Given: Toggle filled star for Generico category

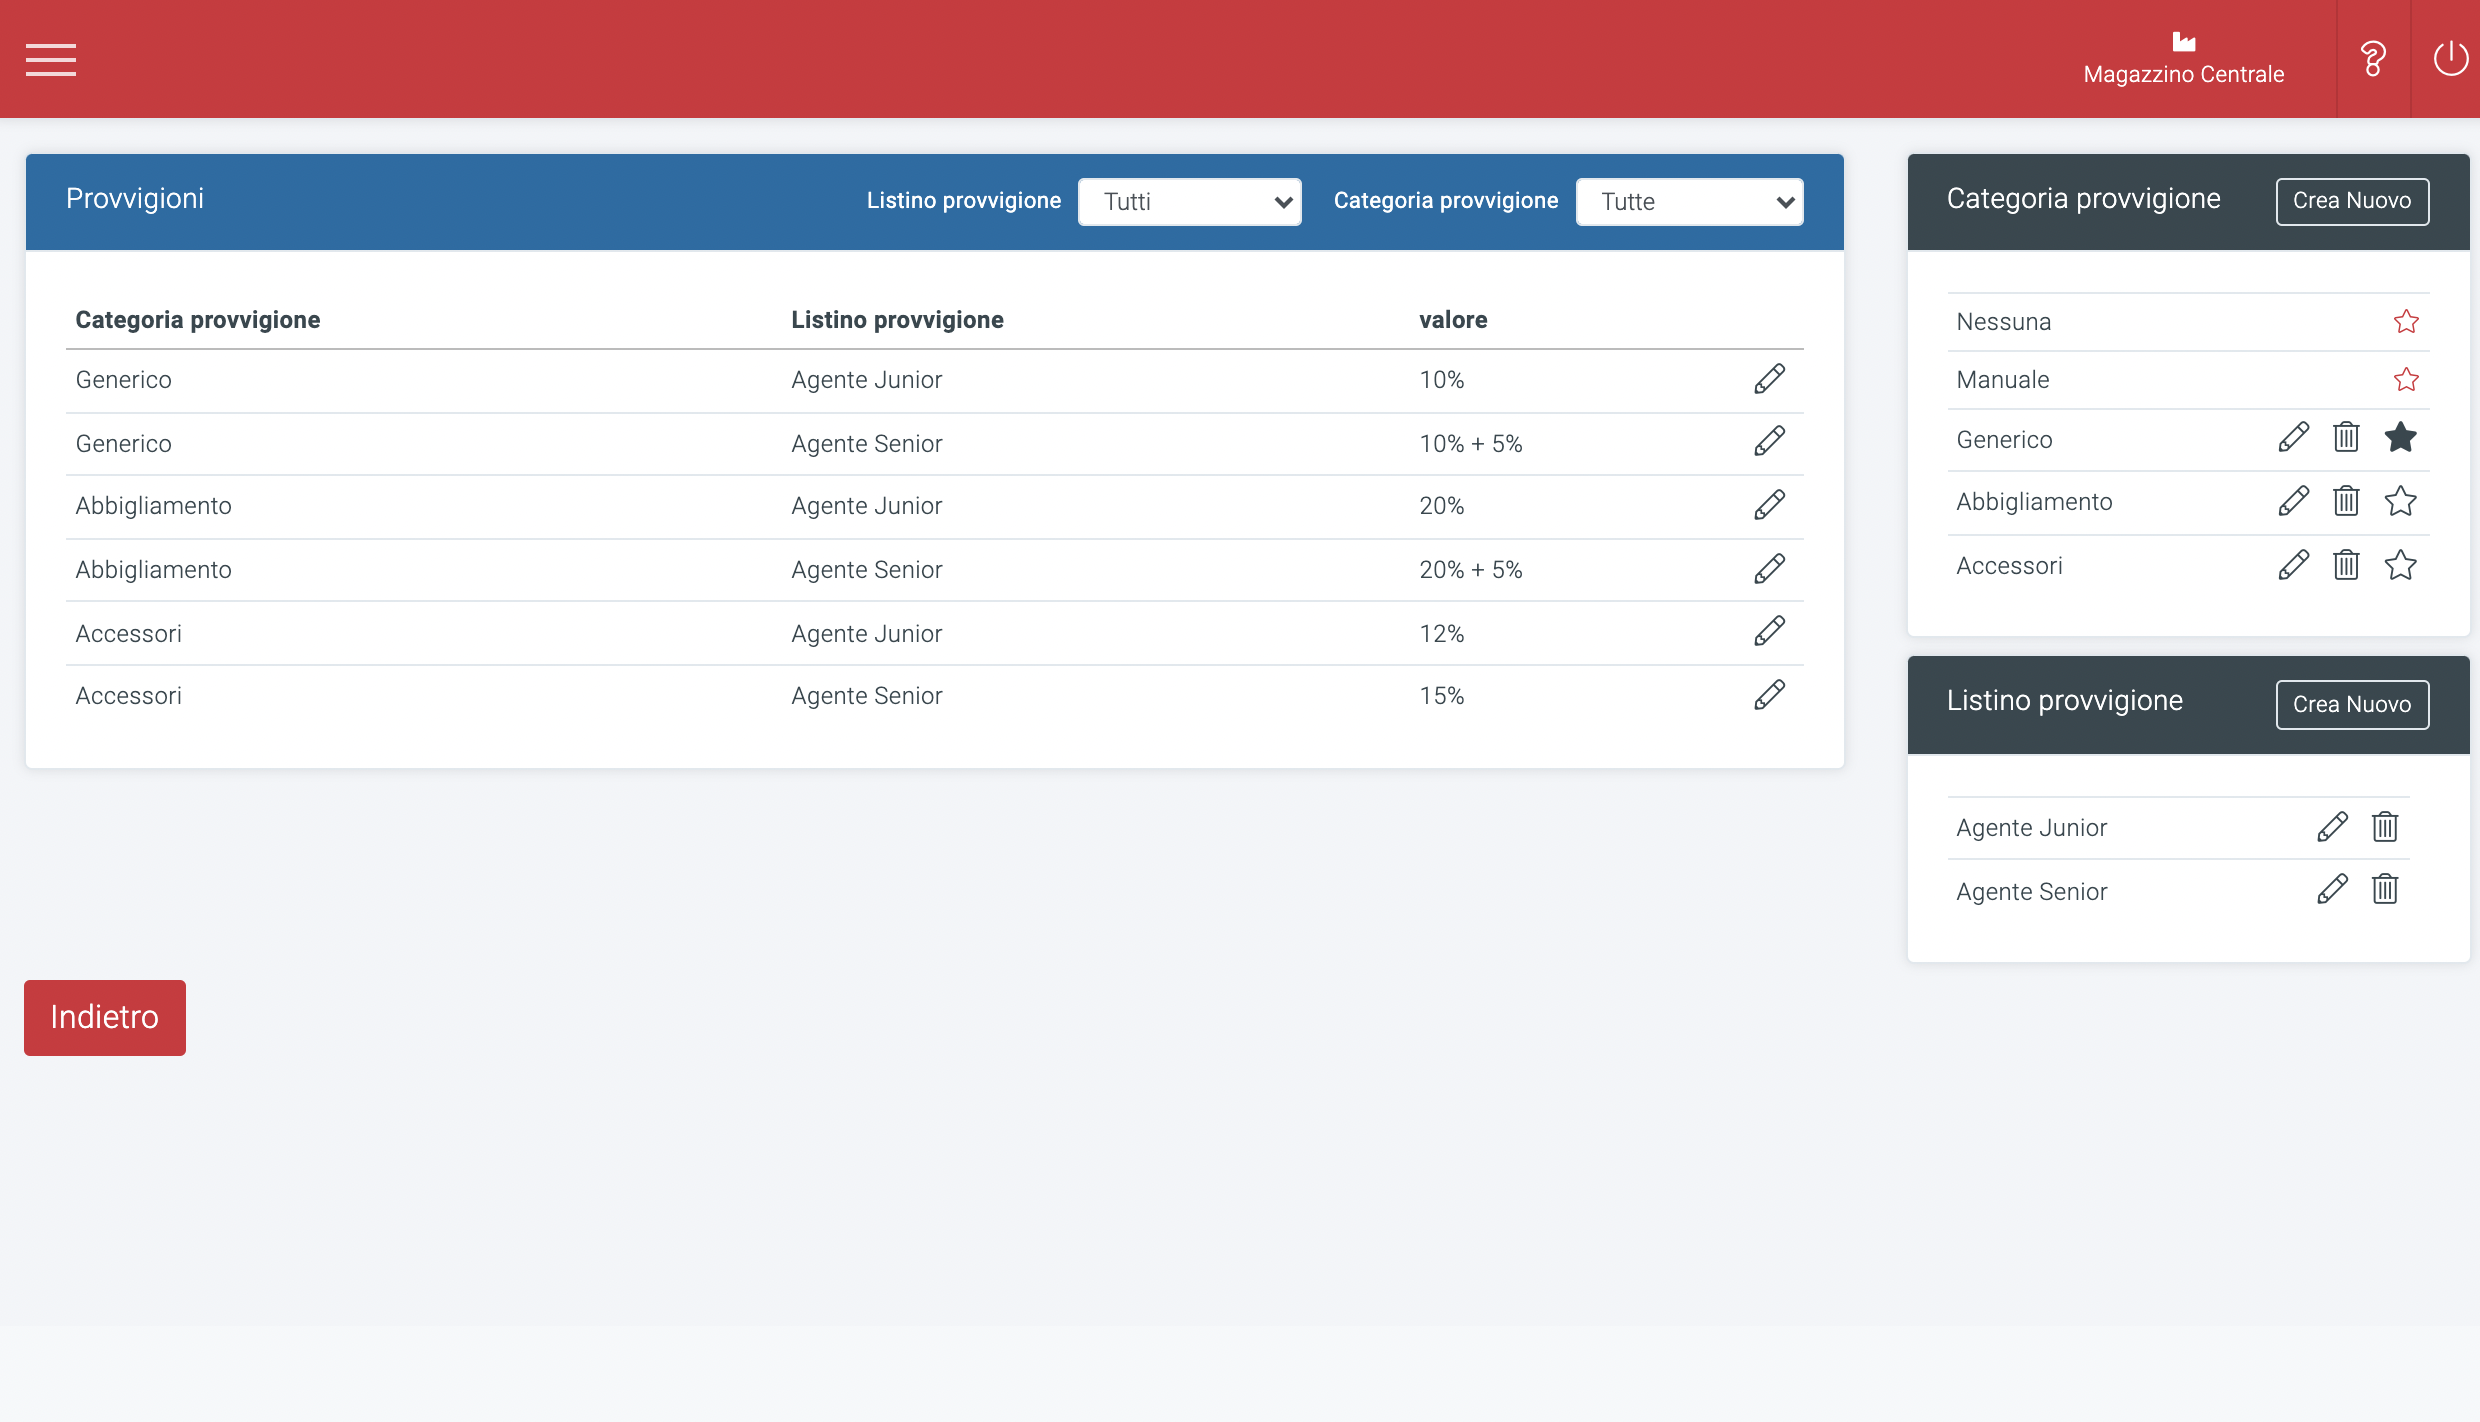Looking at the screenshot, I should [2400, 437].
